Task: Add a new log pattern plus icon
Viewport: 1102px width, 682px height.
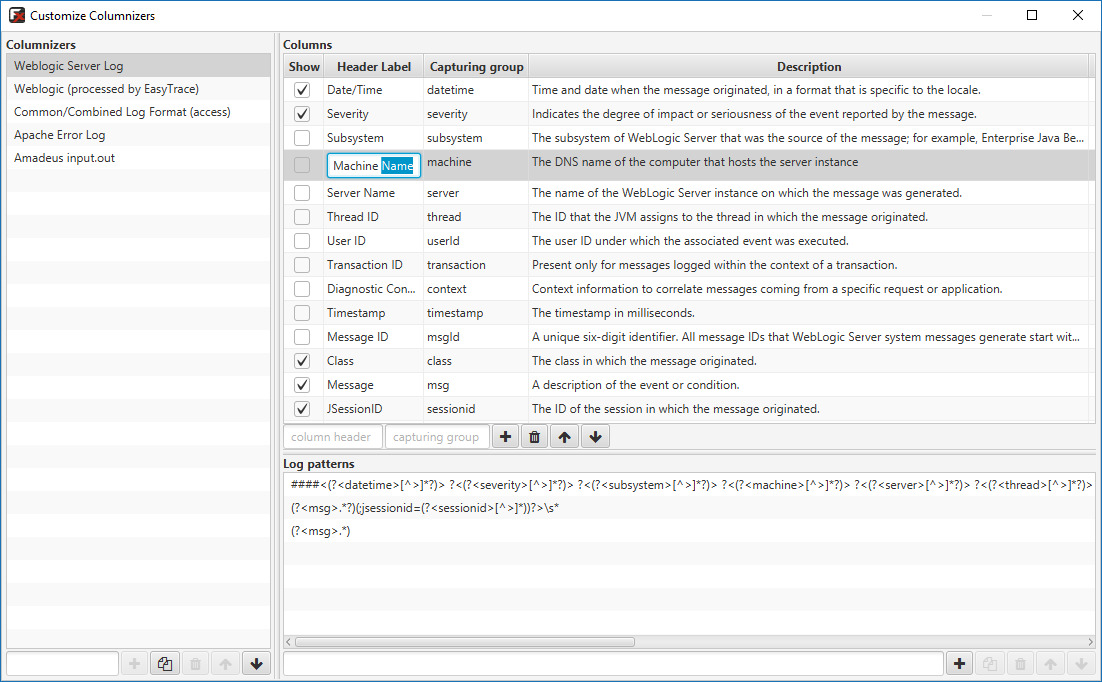Action: pos(960,663)
